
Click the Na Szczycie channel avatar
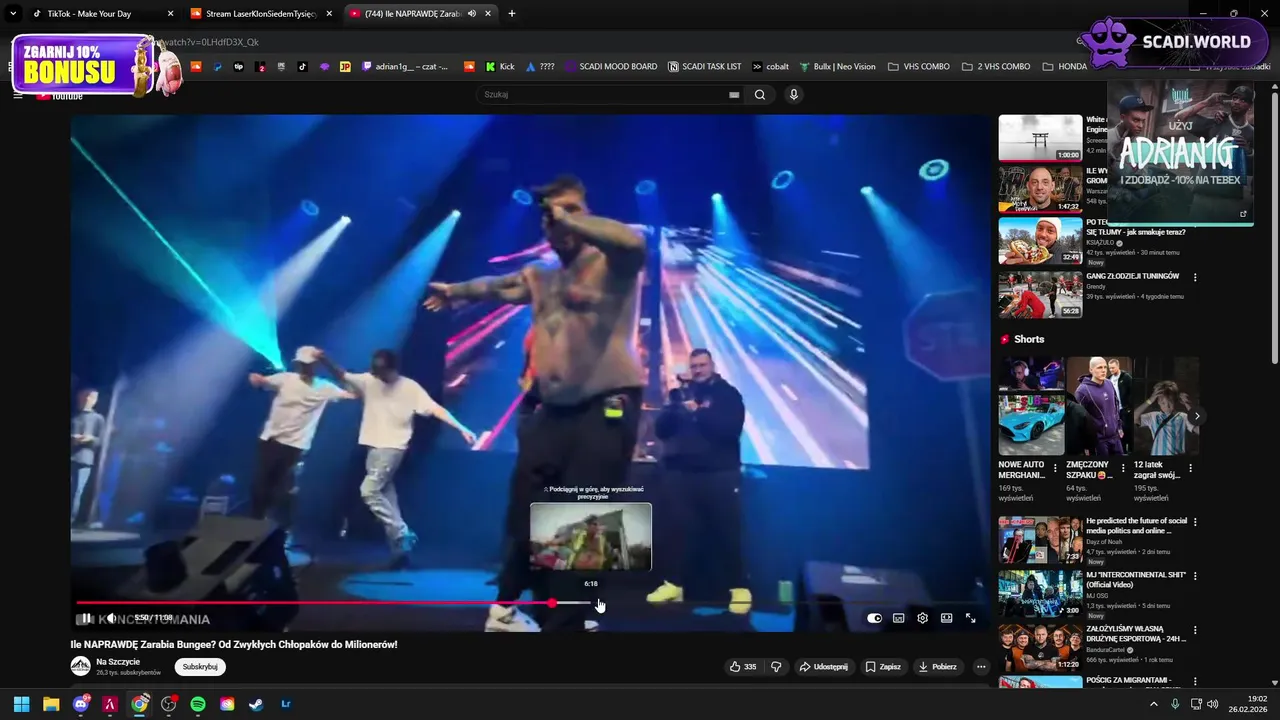pos(80,666)
